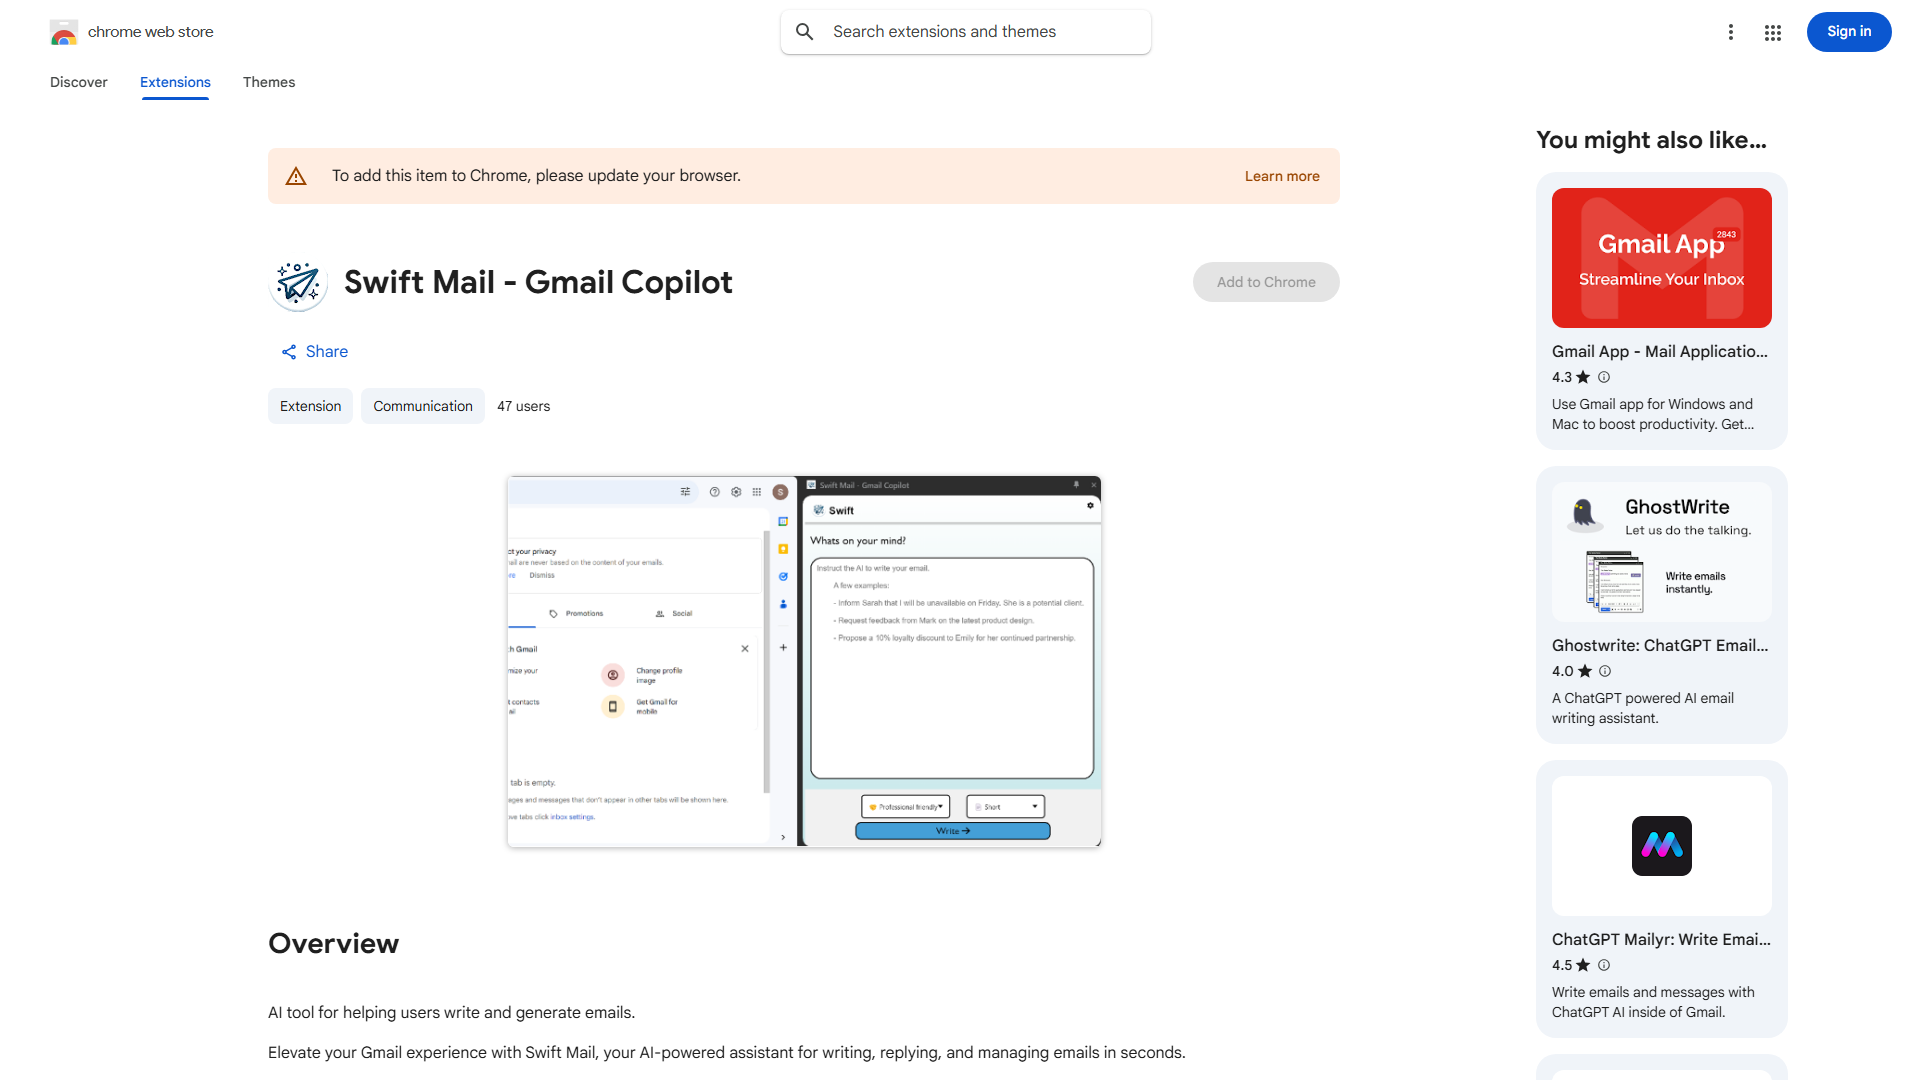This screenshot has width=1920, height=1080.
Task: Select the Communication category chip
Action: click(x=422, y=406)
